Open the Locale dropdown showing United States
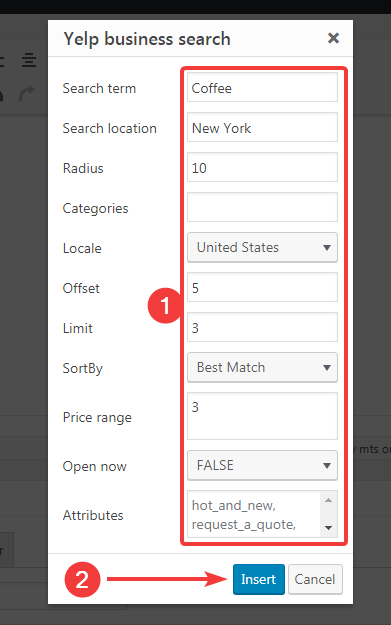 pyautogui.click(x=262, y=248)
